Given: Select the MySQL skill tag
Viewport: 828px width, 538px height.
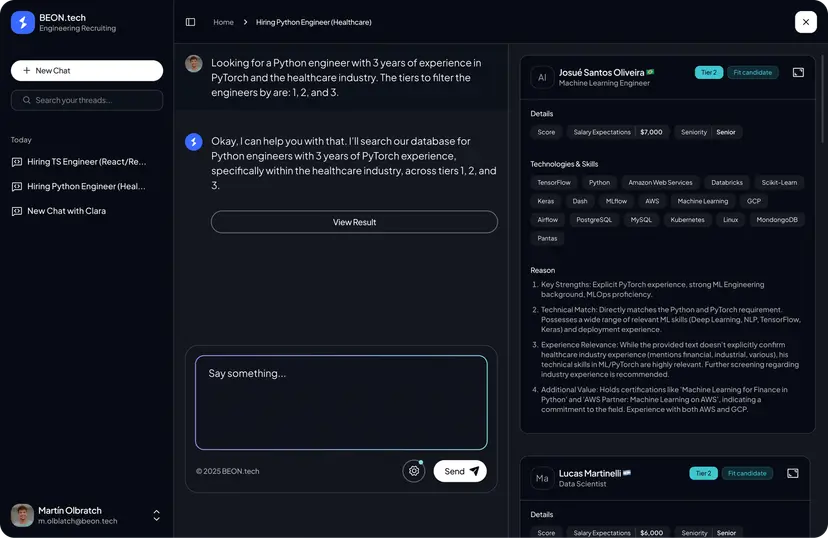Looking at the screenshot, I should click(x=641, y=220).
